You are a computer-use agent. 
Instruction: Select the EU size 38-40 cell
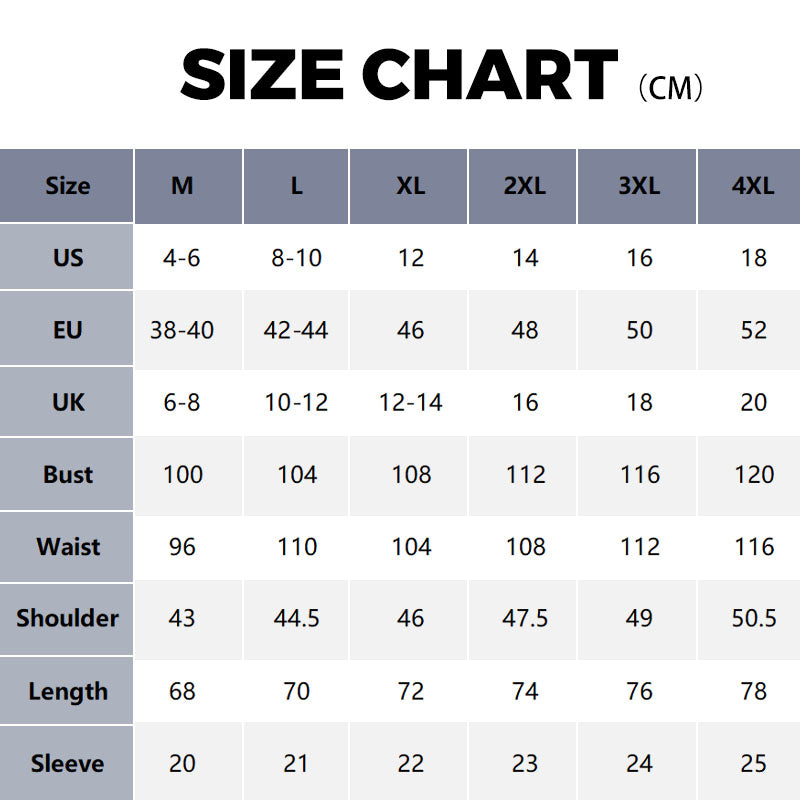(x=182, y=330)
